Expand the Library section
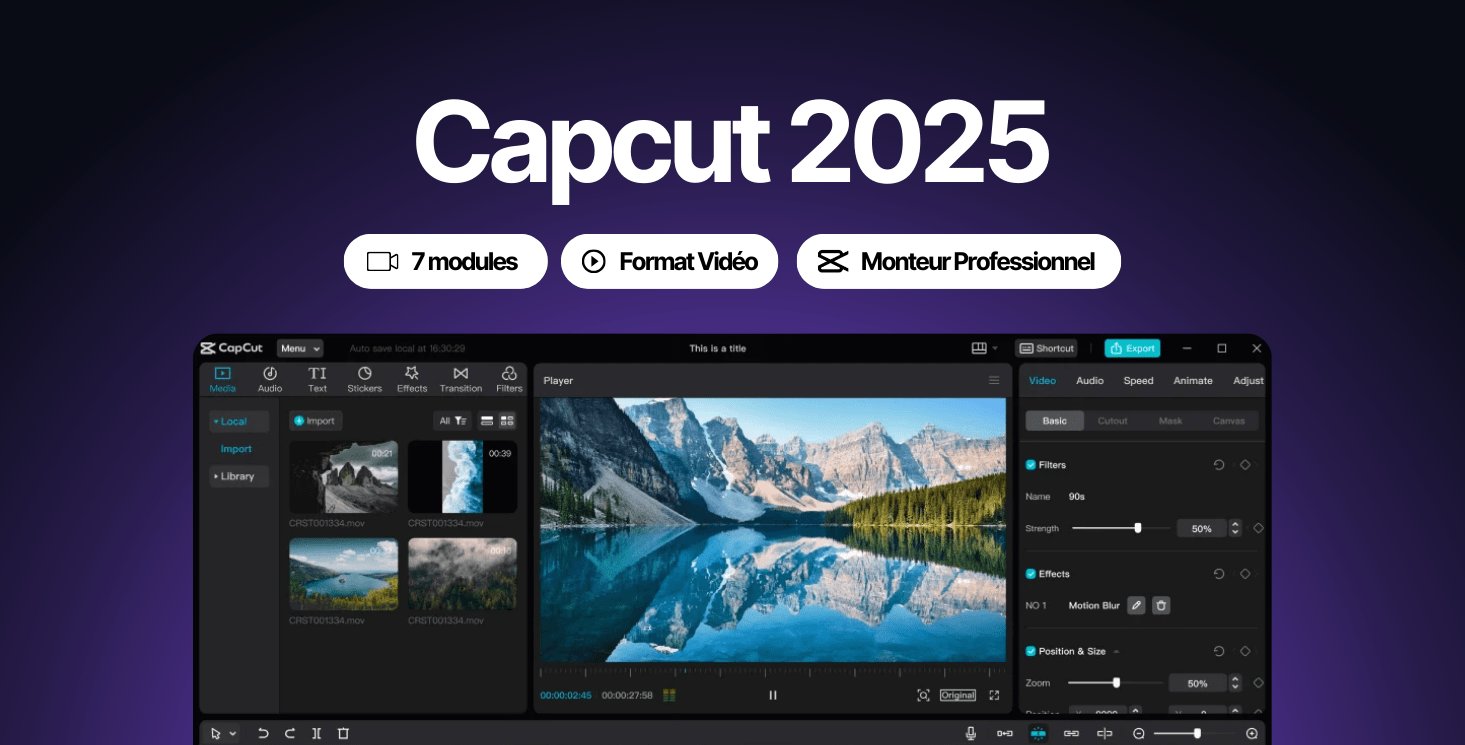 [239, 477]
